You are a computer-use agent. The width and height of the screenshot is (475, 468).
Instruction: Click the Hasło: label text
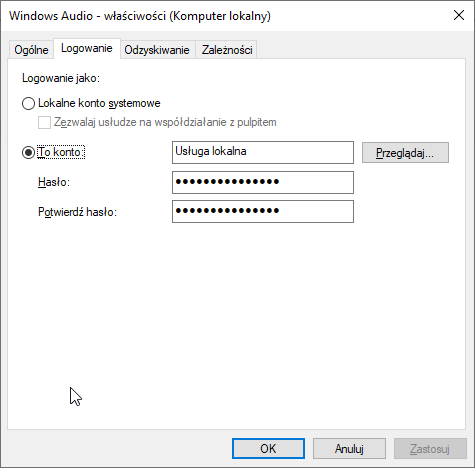pyautogui.click(x=54, y=182)
